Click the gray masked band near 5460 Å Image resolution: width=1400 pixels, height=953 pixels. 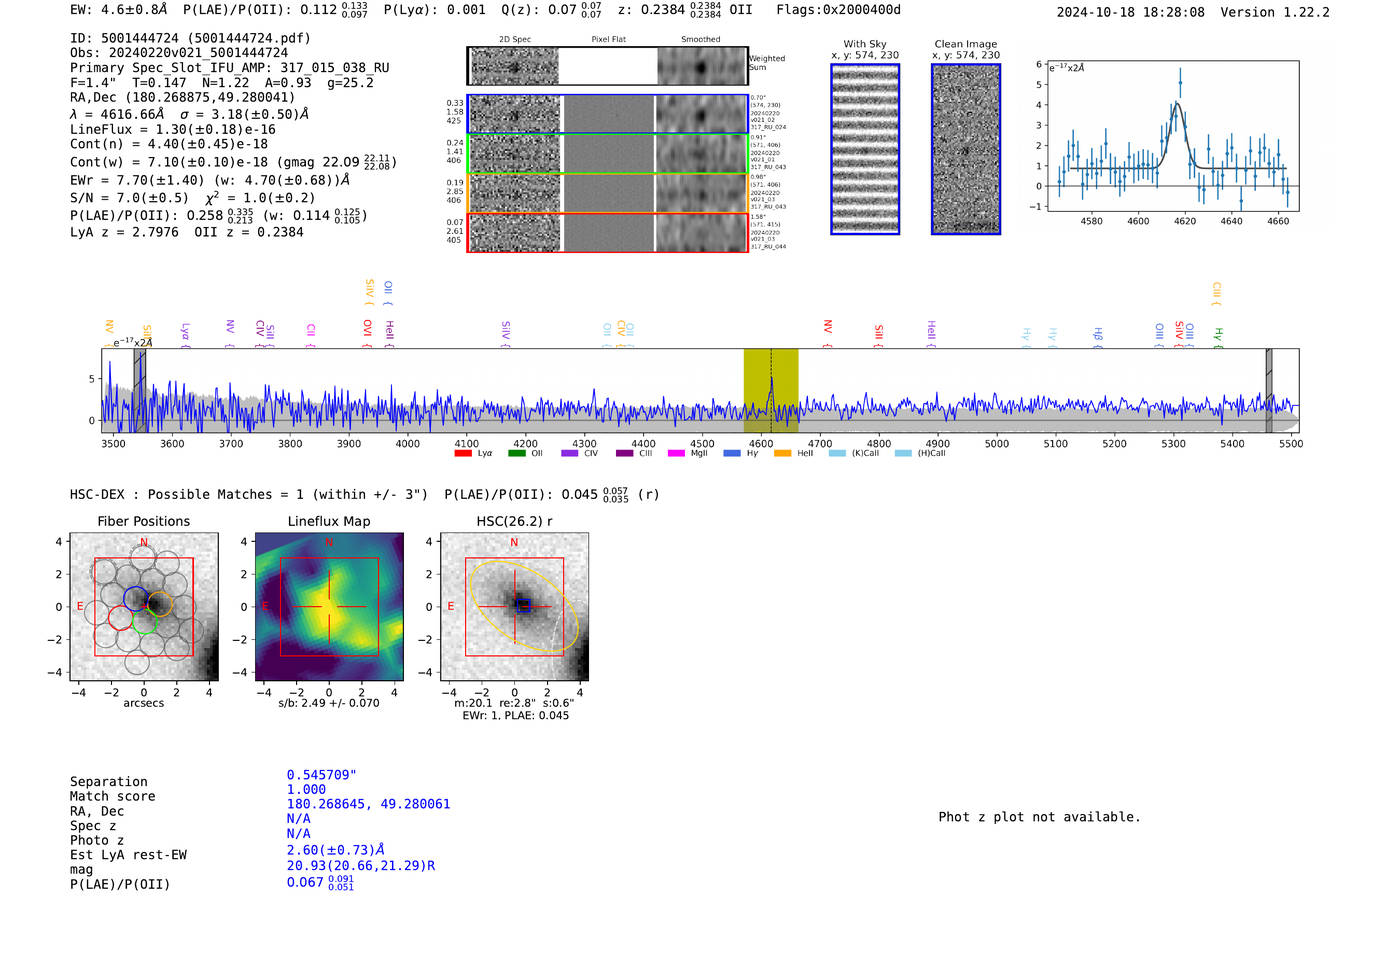pos(1269,391)
